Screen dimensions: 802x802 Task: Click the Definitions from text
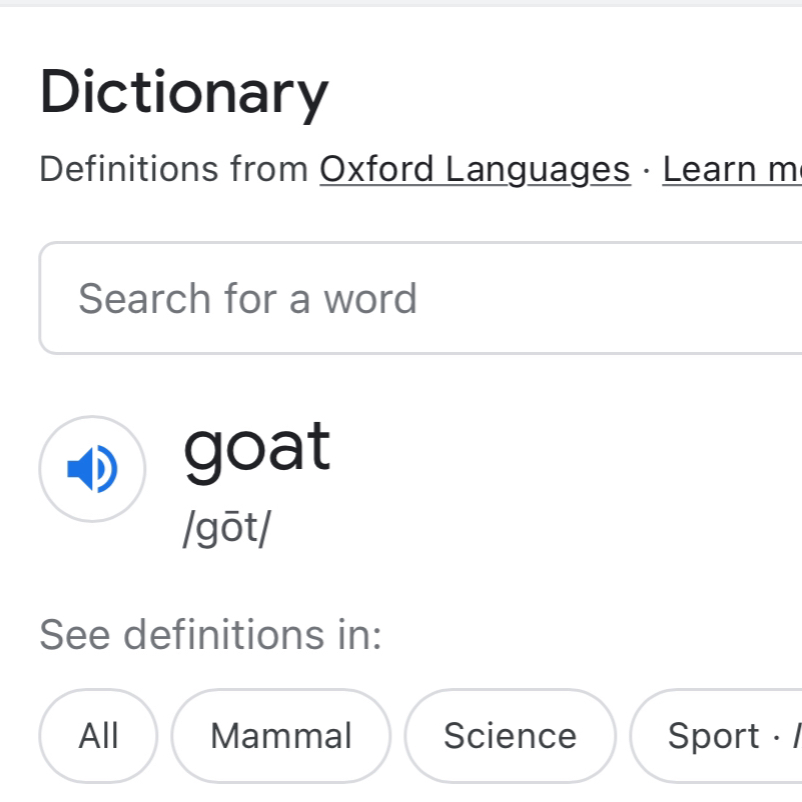point(174,169)
